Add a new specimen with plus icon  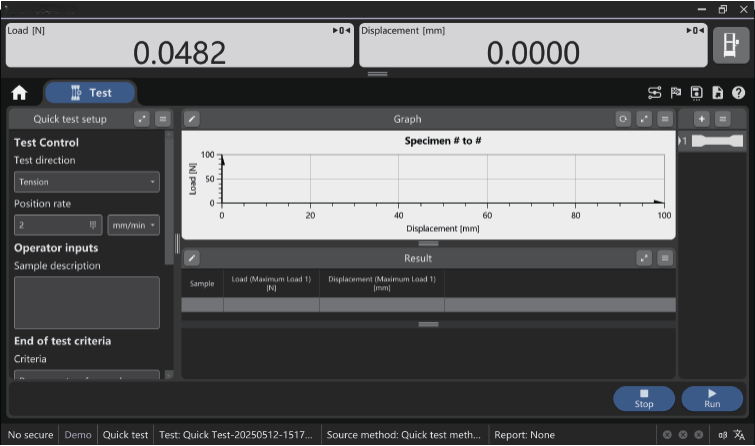pos(701,119)
